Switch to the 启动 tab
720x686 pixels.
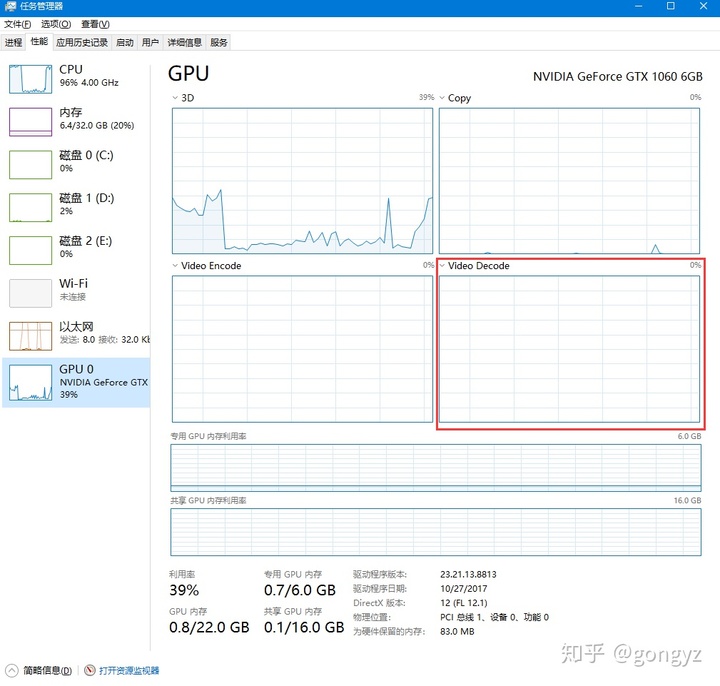(x=124, y=42)
